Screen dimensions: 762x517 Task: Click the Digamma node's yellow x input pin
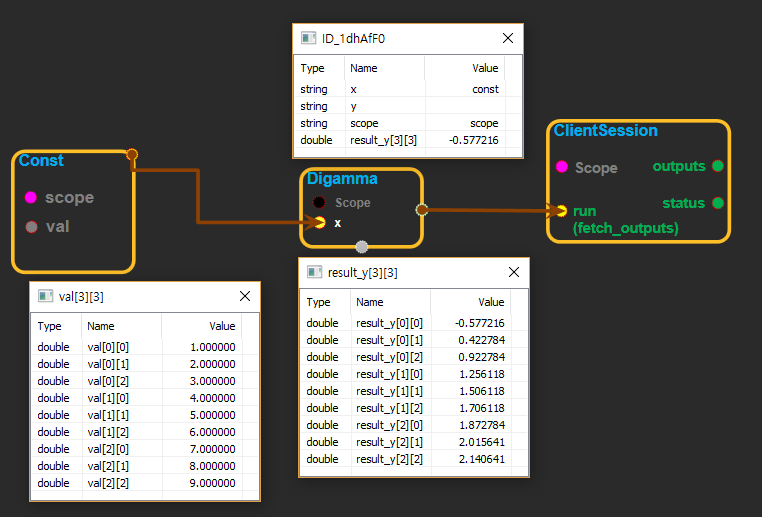[x=319, y=223]
